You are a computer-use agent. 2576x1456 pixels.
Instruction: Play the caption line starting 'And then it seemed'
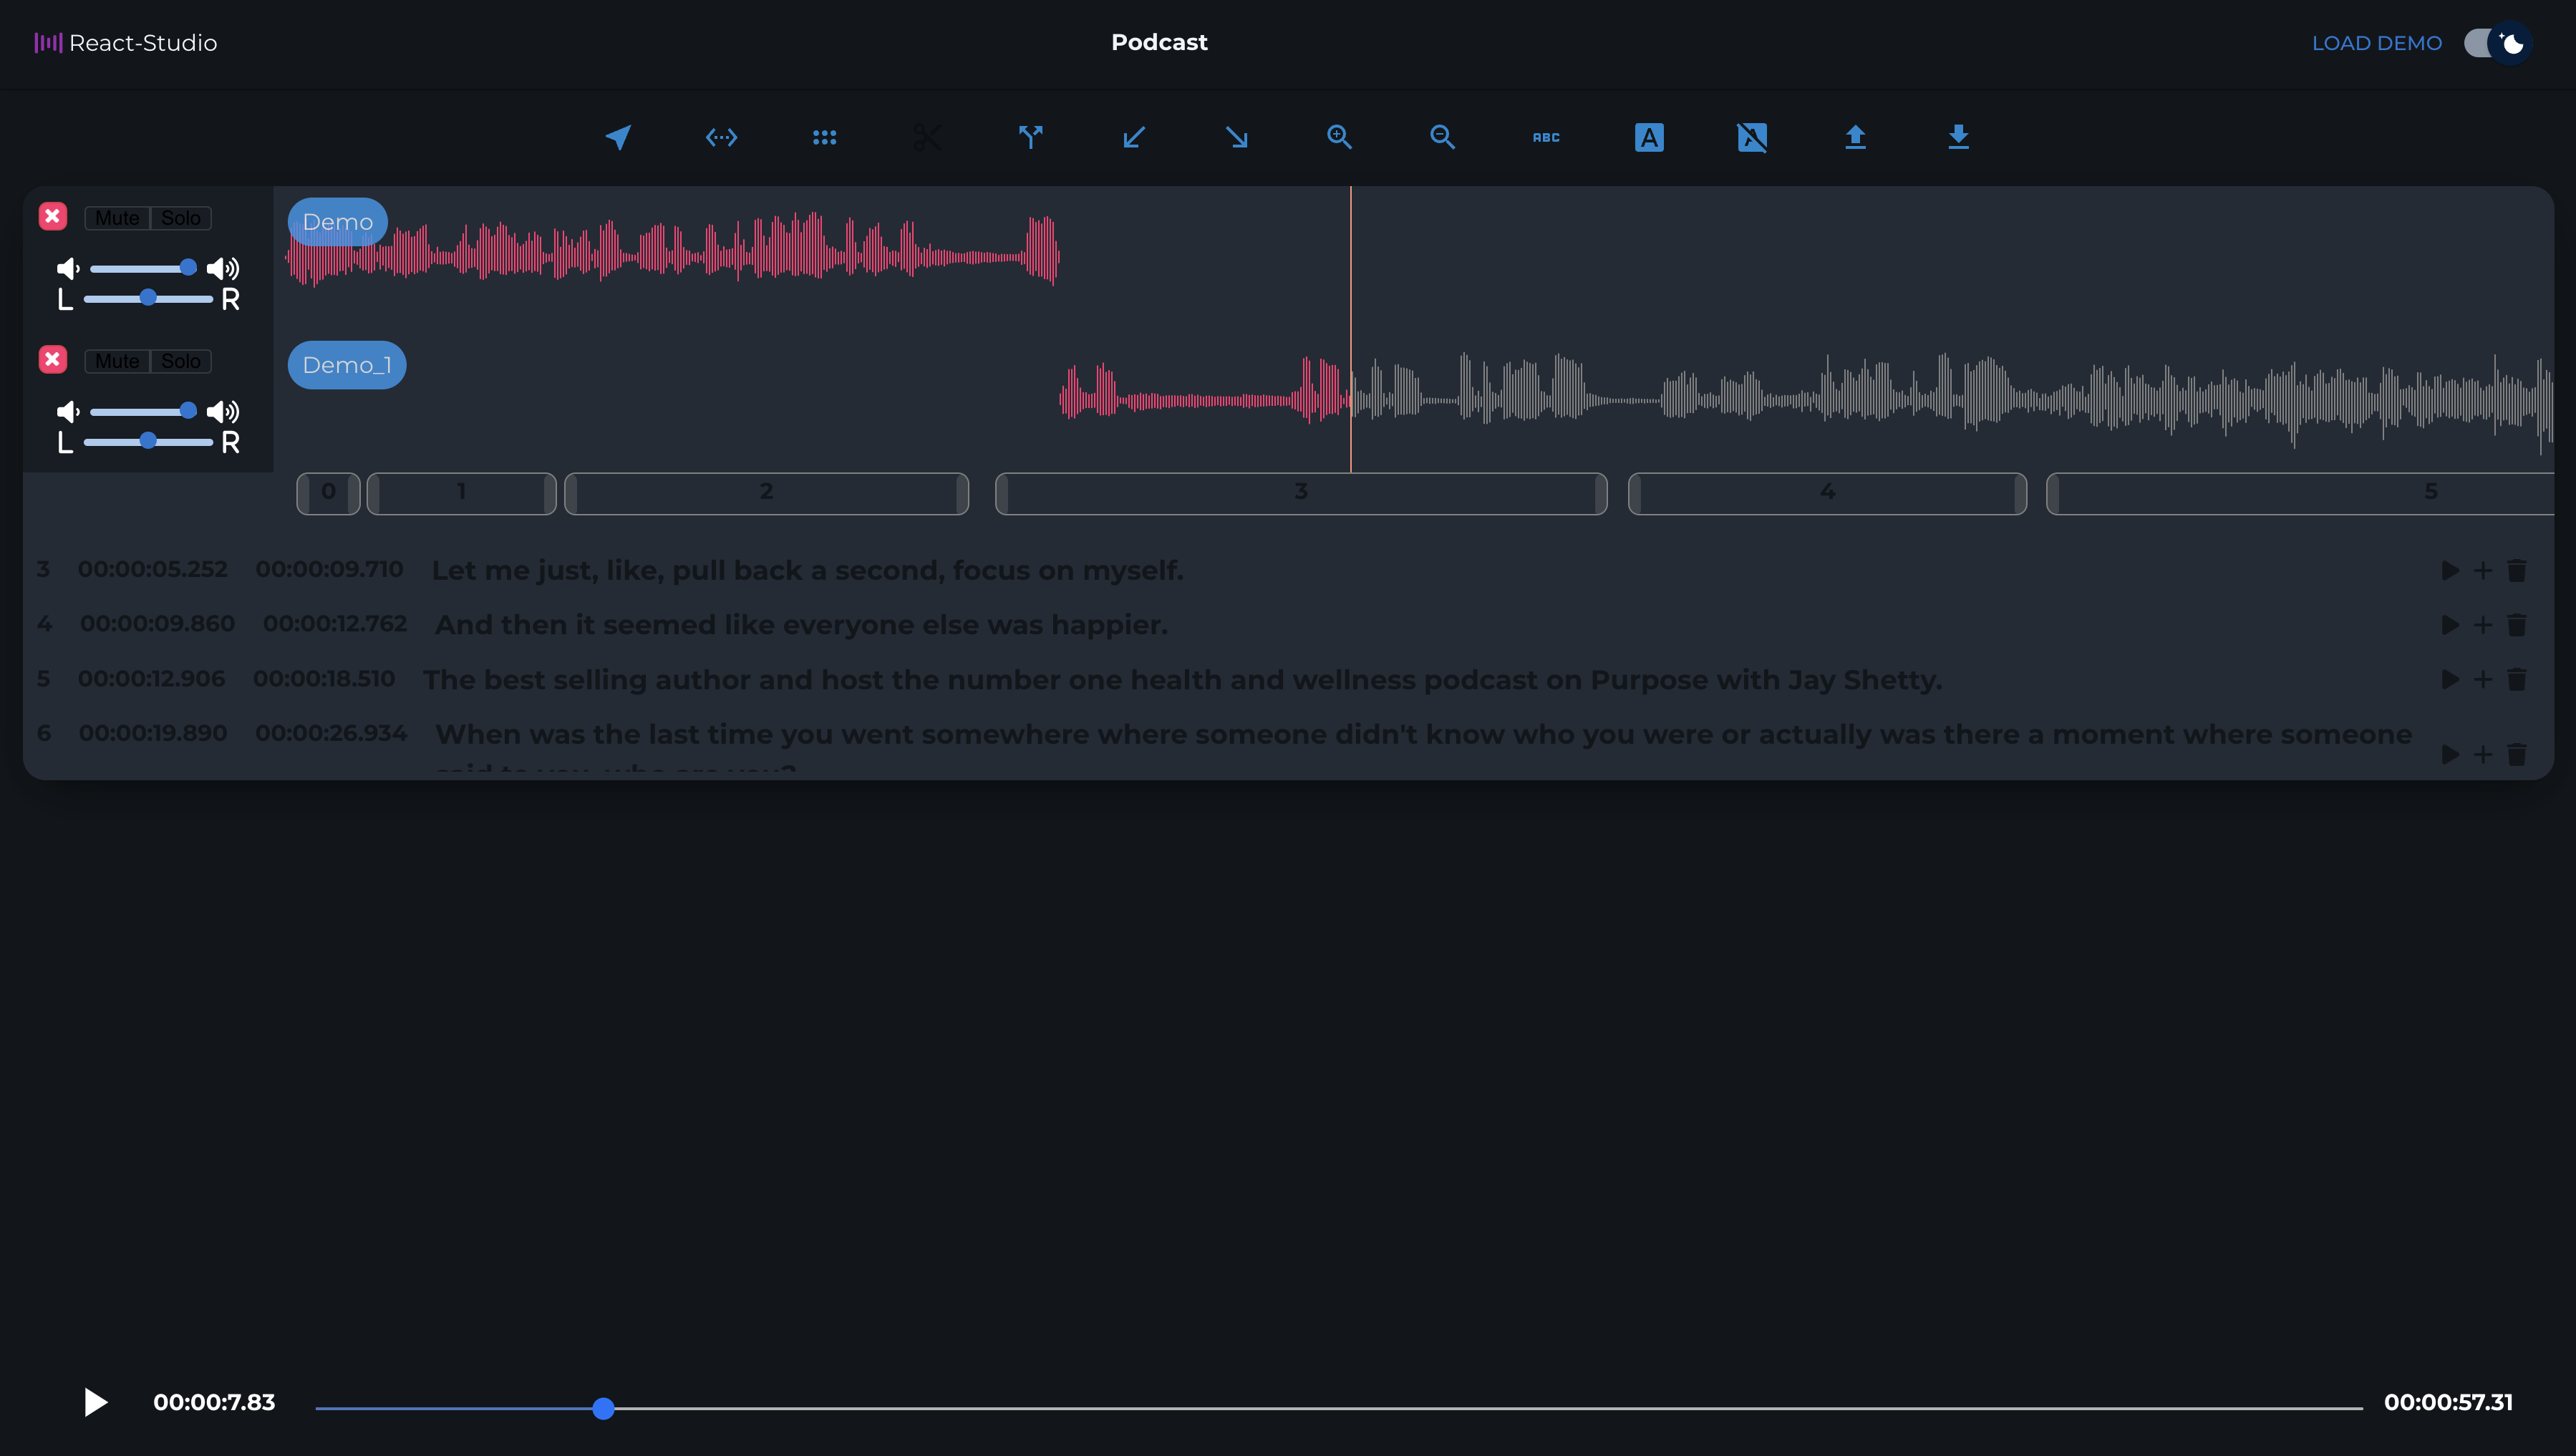click(2449, 625)
